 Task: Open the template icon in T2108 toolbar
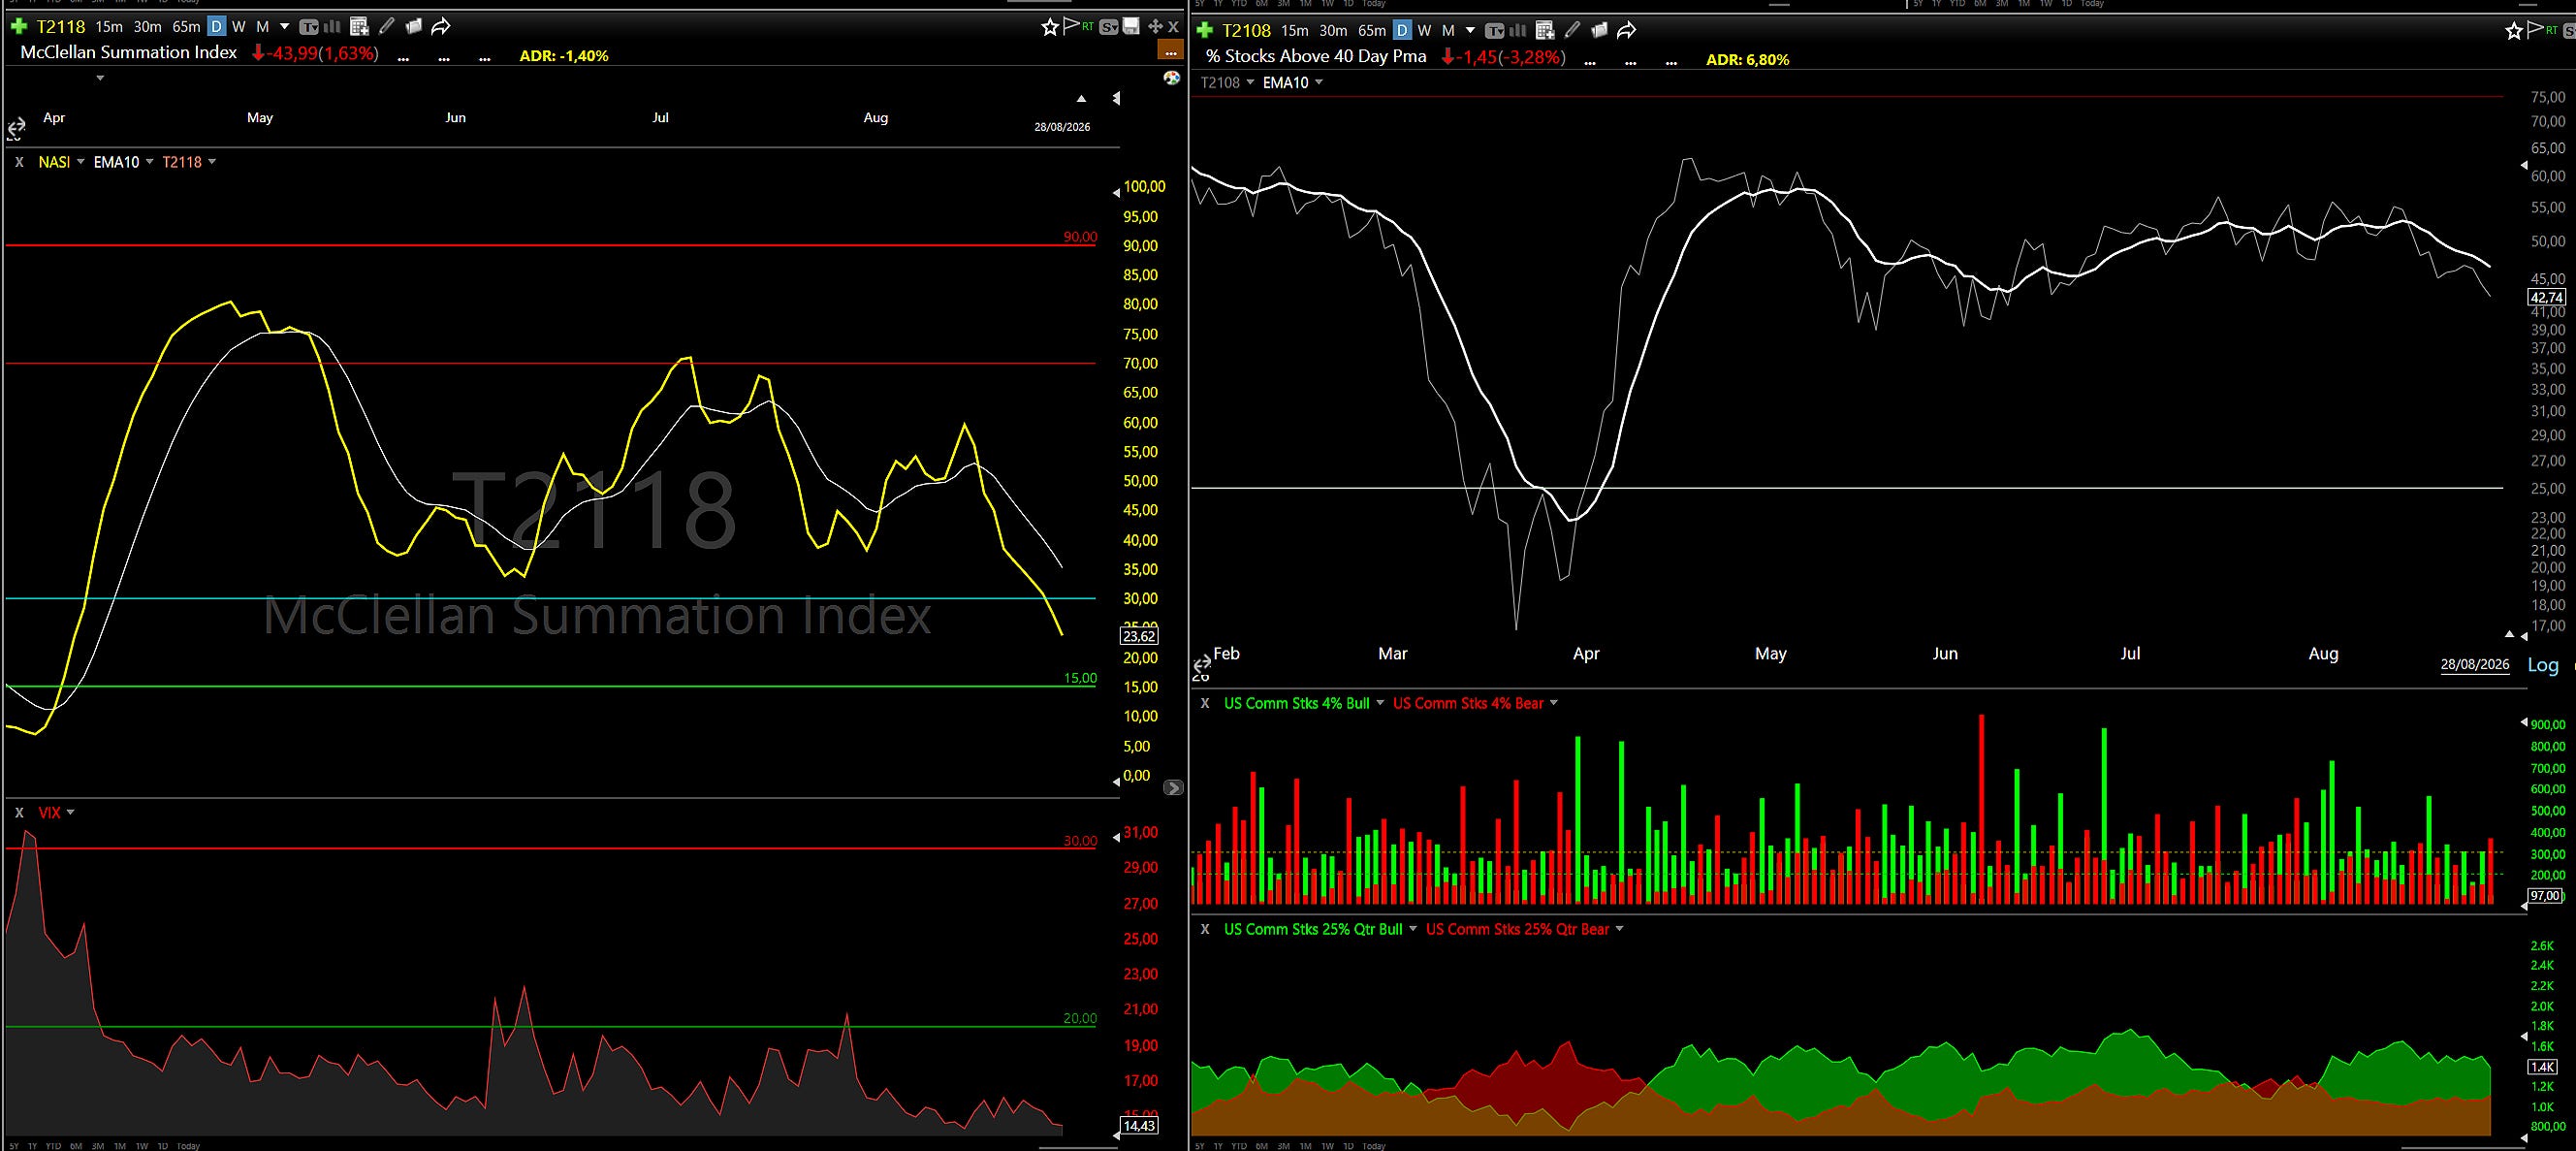tap(1494, 31)
